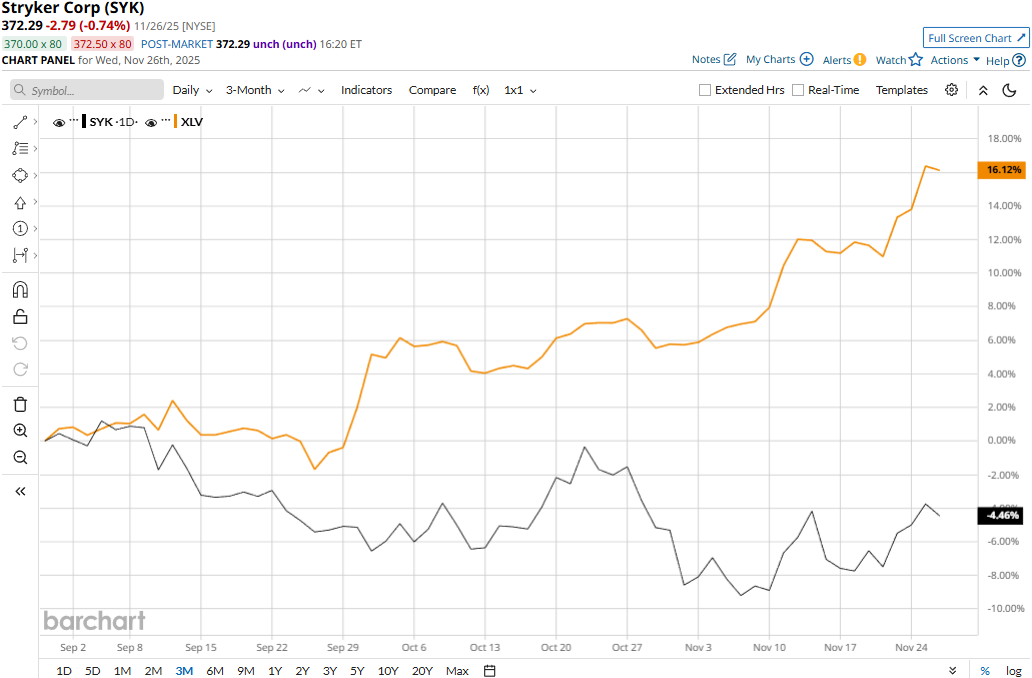Click the Watch link
1032x678 pixels.
[x=890, y=60]
